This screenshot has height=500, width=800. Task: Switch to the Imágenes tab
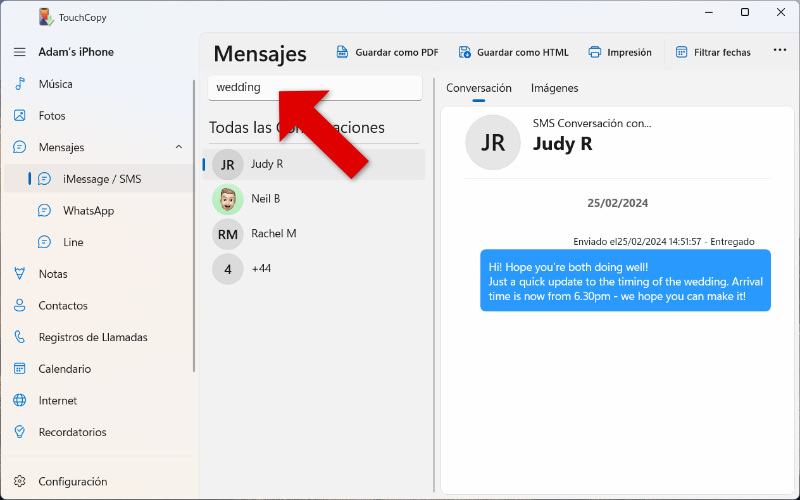[x=555, y=88]
